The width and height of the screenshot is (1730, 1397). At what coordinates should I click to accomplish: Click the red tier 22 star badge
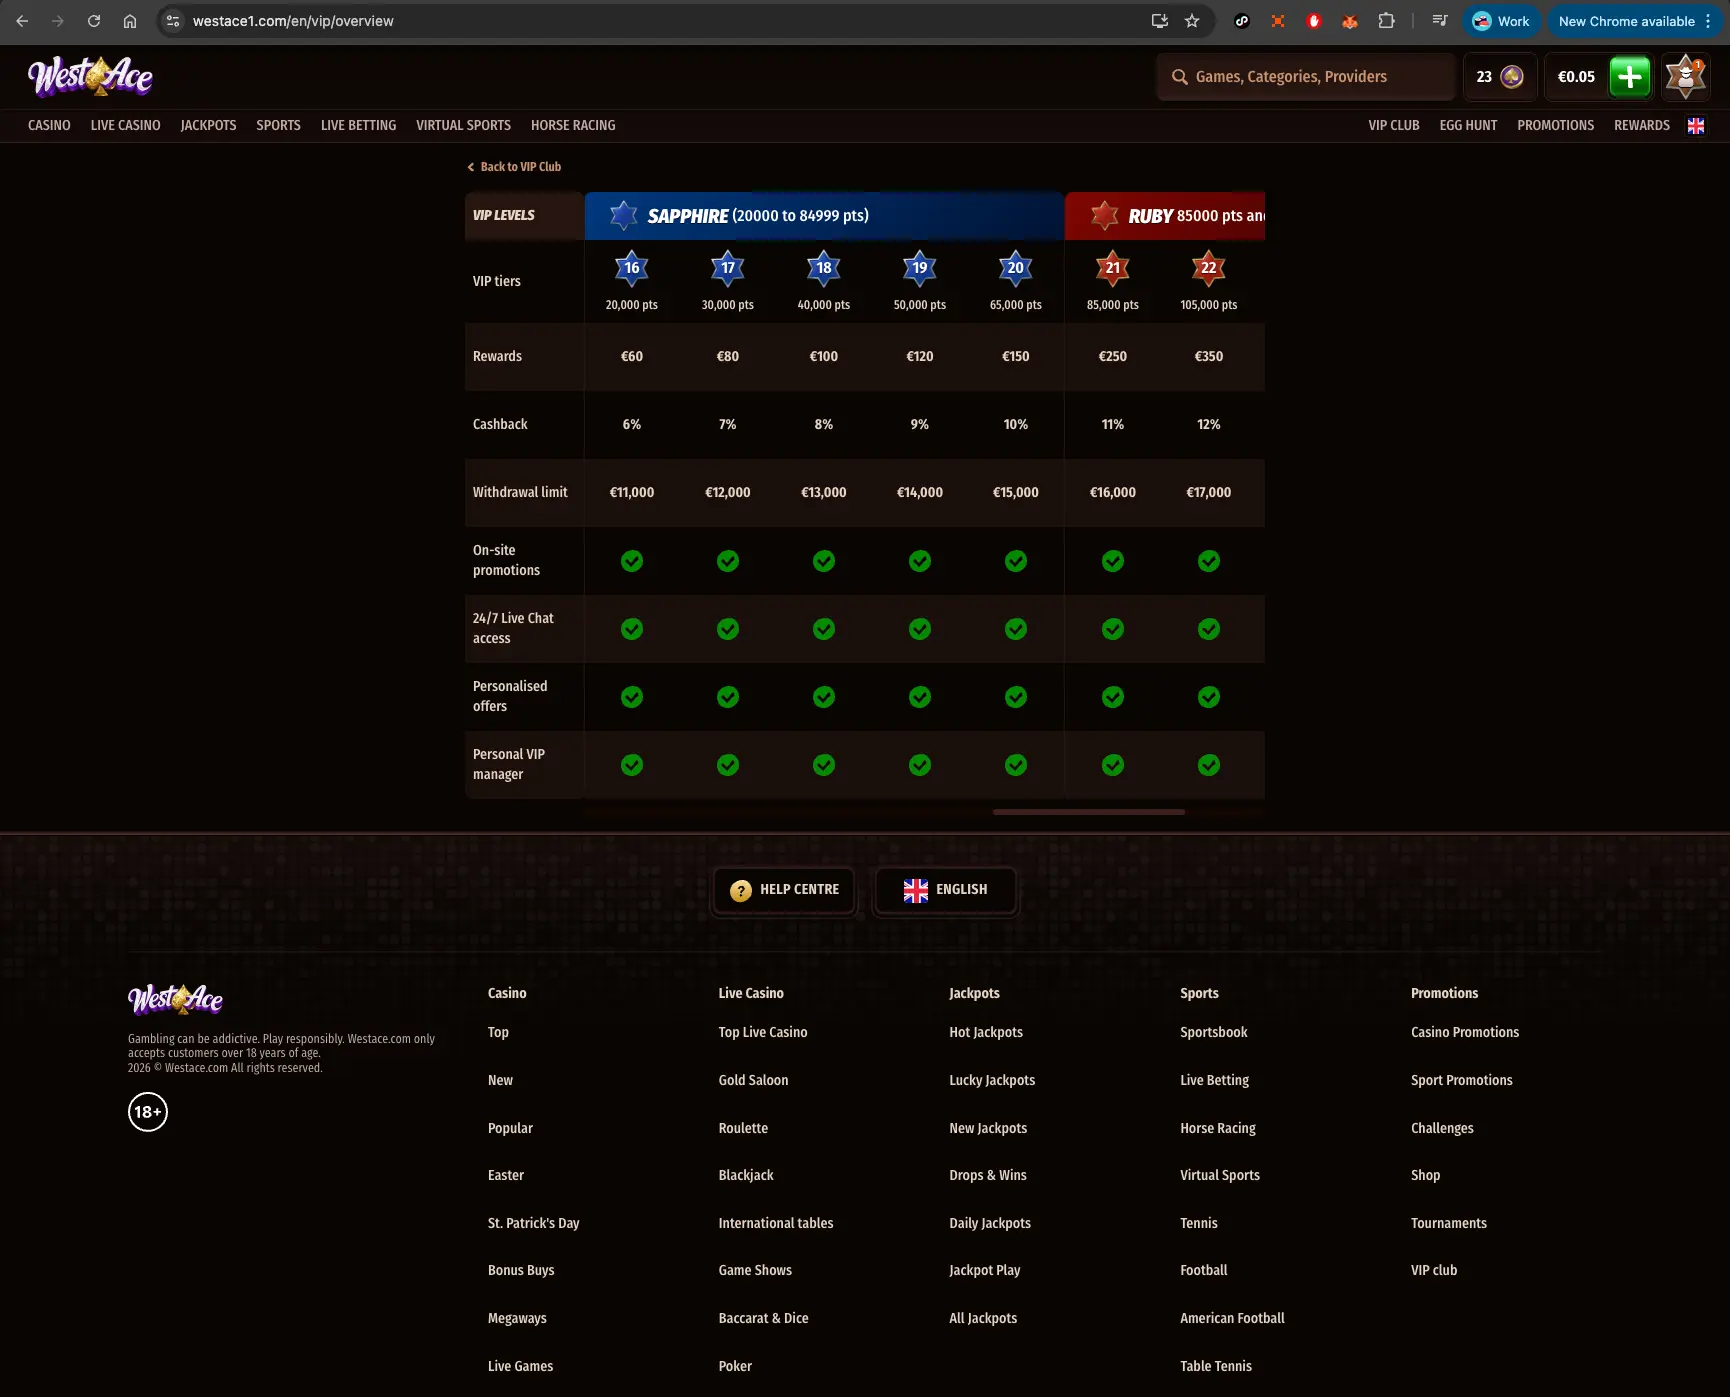(x=1209, y=268)
